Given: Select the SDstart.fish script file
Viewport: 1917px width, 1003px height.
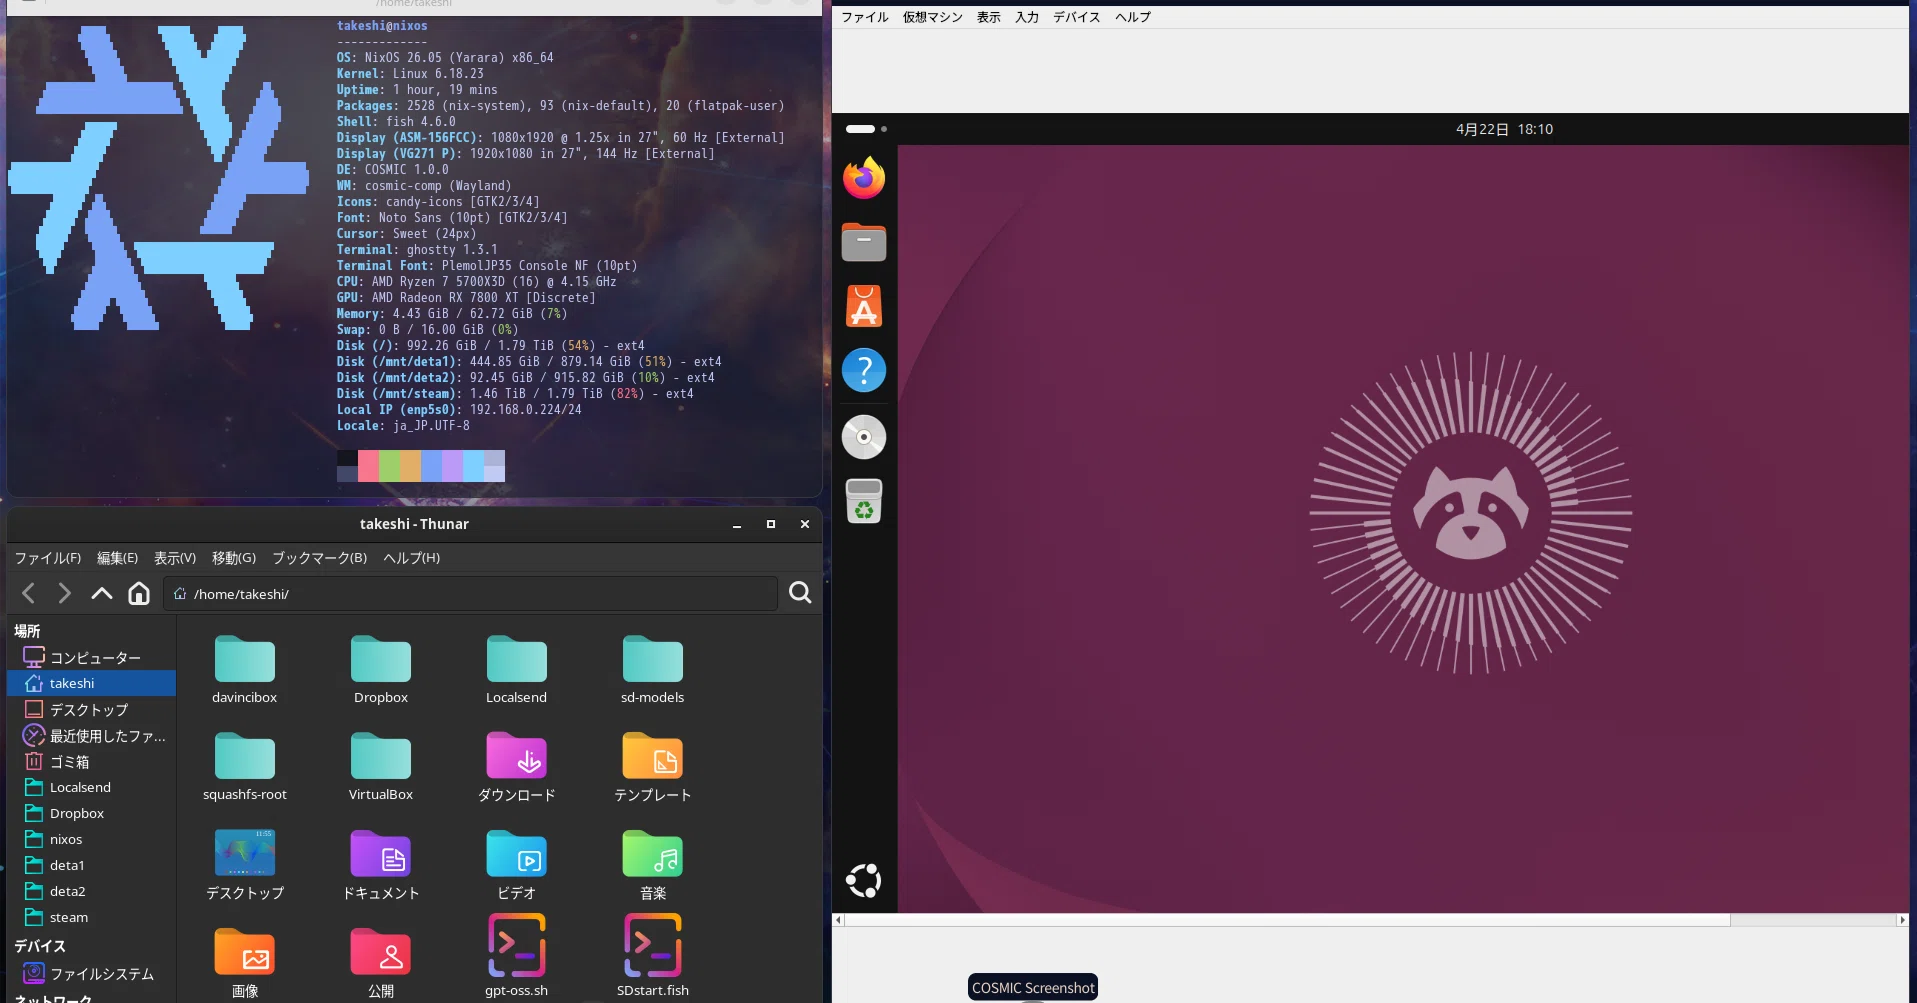Looking at the screenshot, I should (653, 956).
